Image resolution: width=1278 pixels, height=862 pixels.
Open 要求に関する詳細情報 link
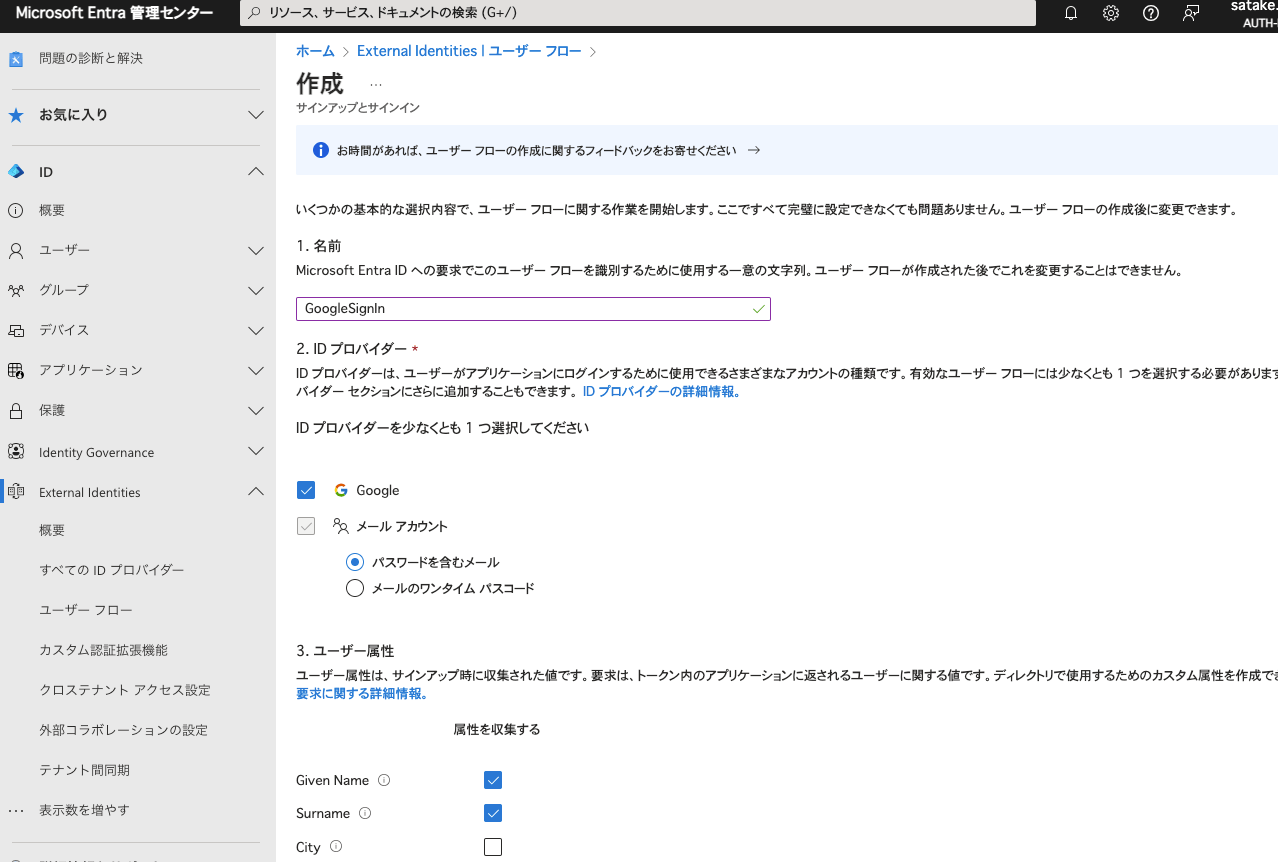362,694
